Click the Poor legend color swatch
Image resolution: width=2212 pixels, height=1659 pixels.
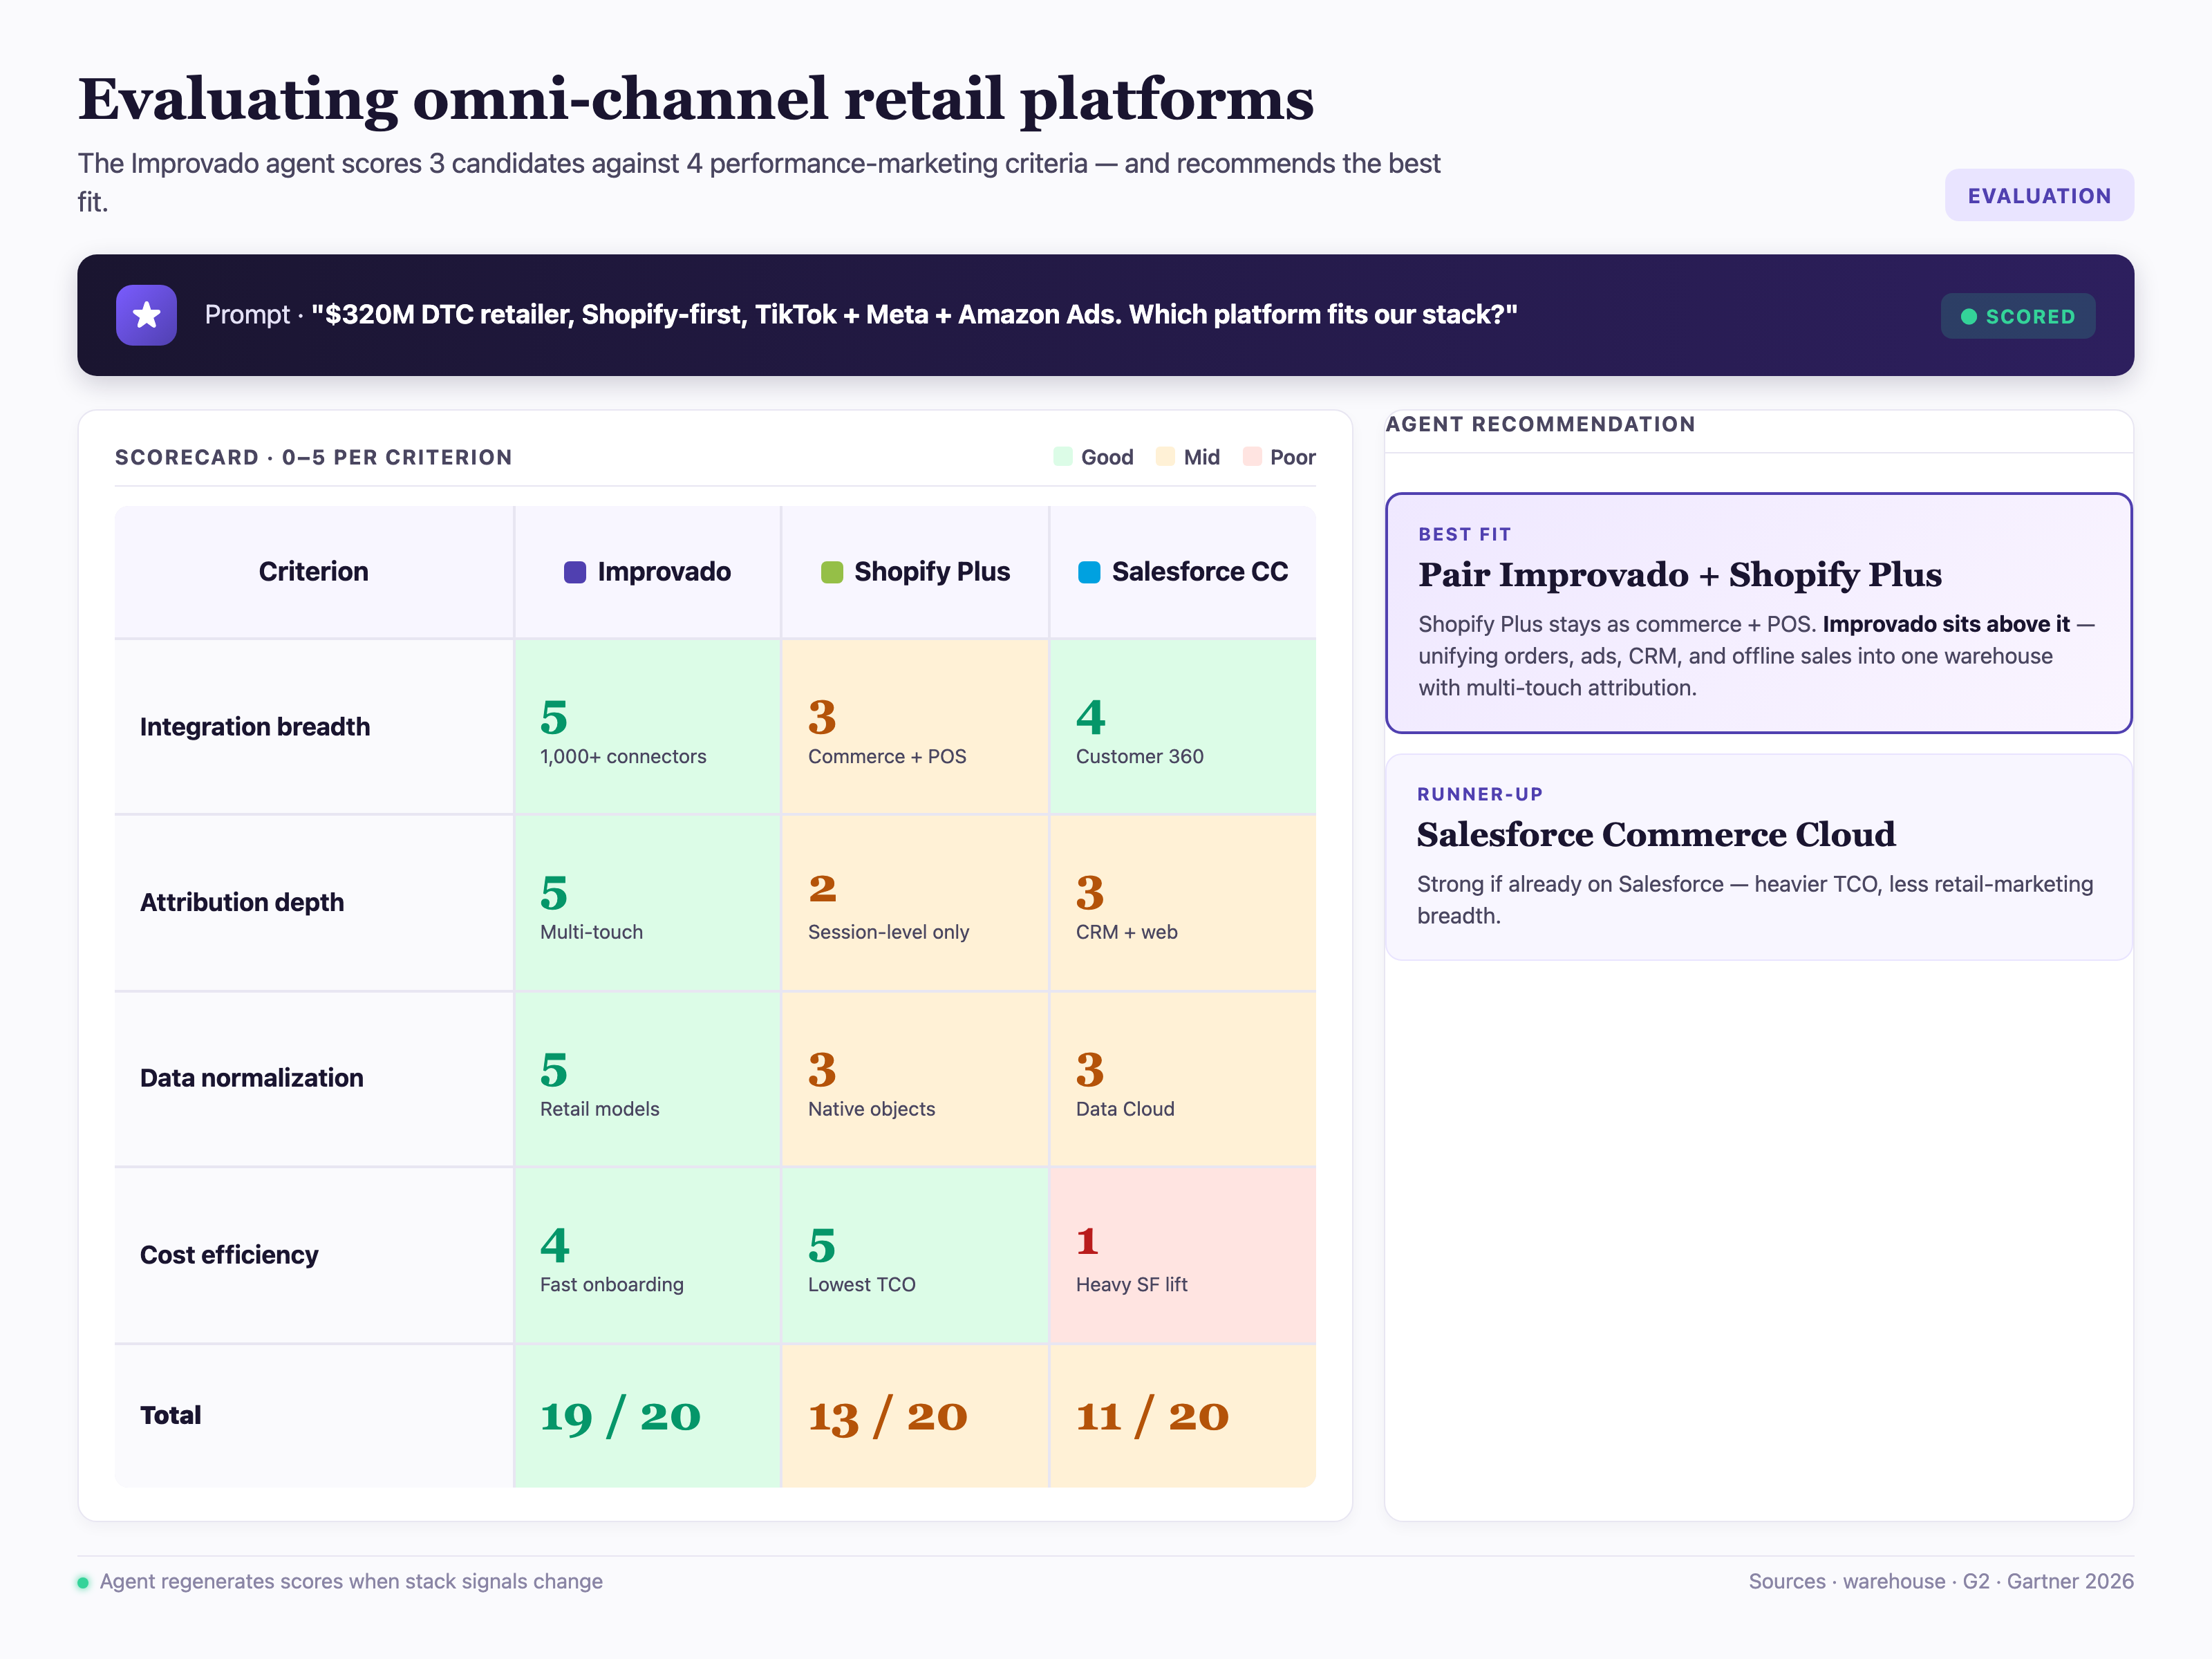coord(1252,457)
